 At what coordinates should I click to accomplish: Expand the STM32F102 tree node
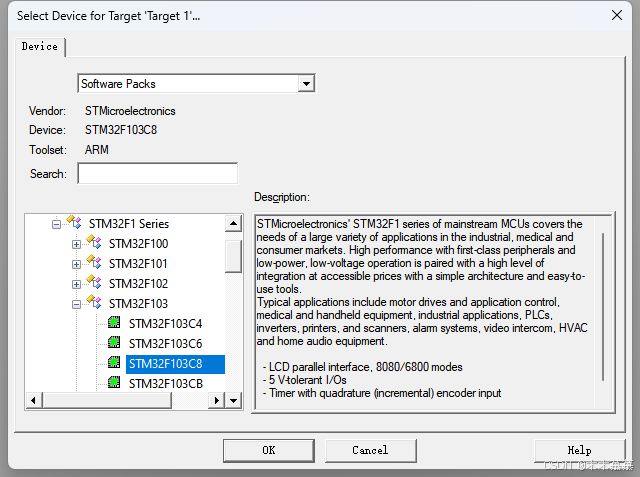pos(76,284)
